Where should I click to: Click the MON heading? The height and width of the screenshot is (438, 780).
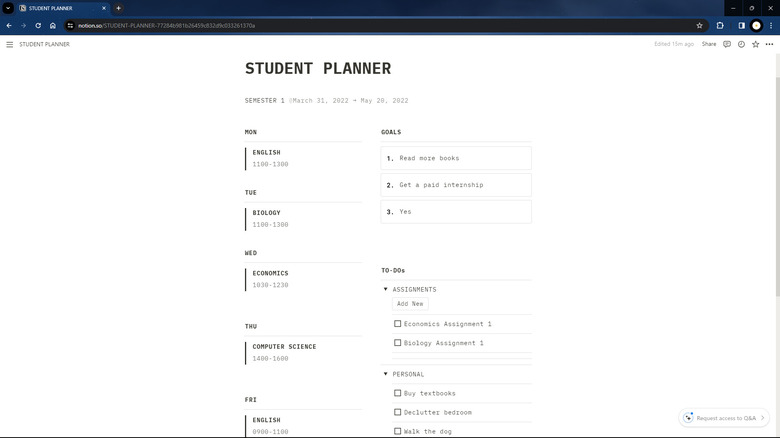tap(251, 132)
